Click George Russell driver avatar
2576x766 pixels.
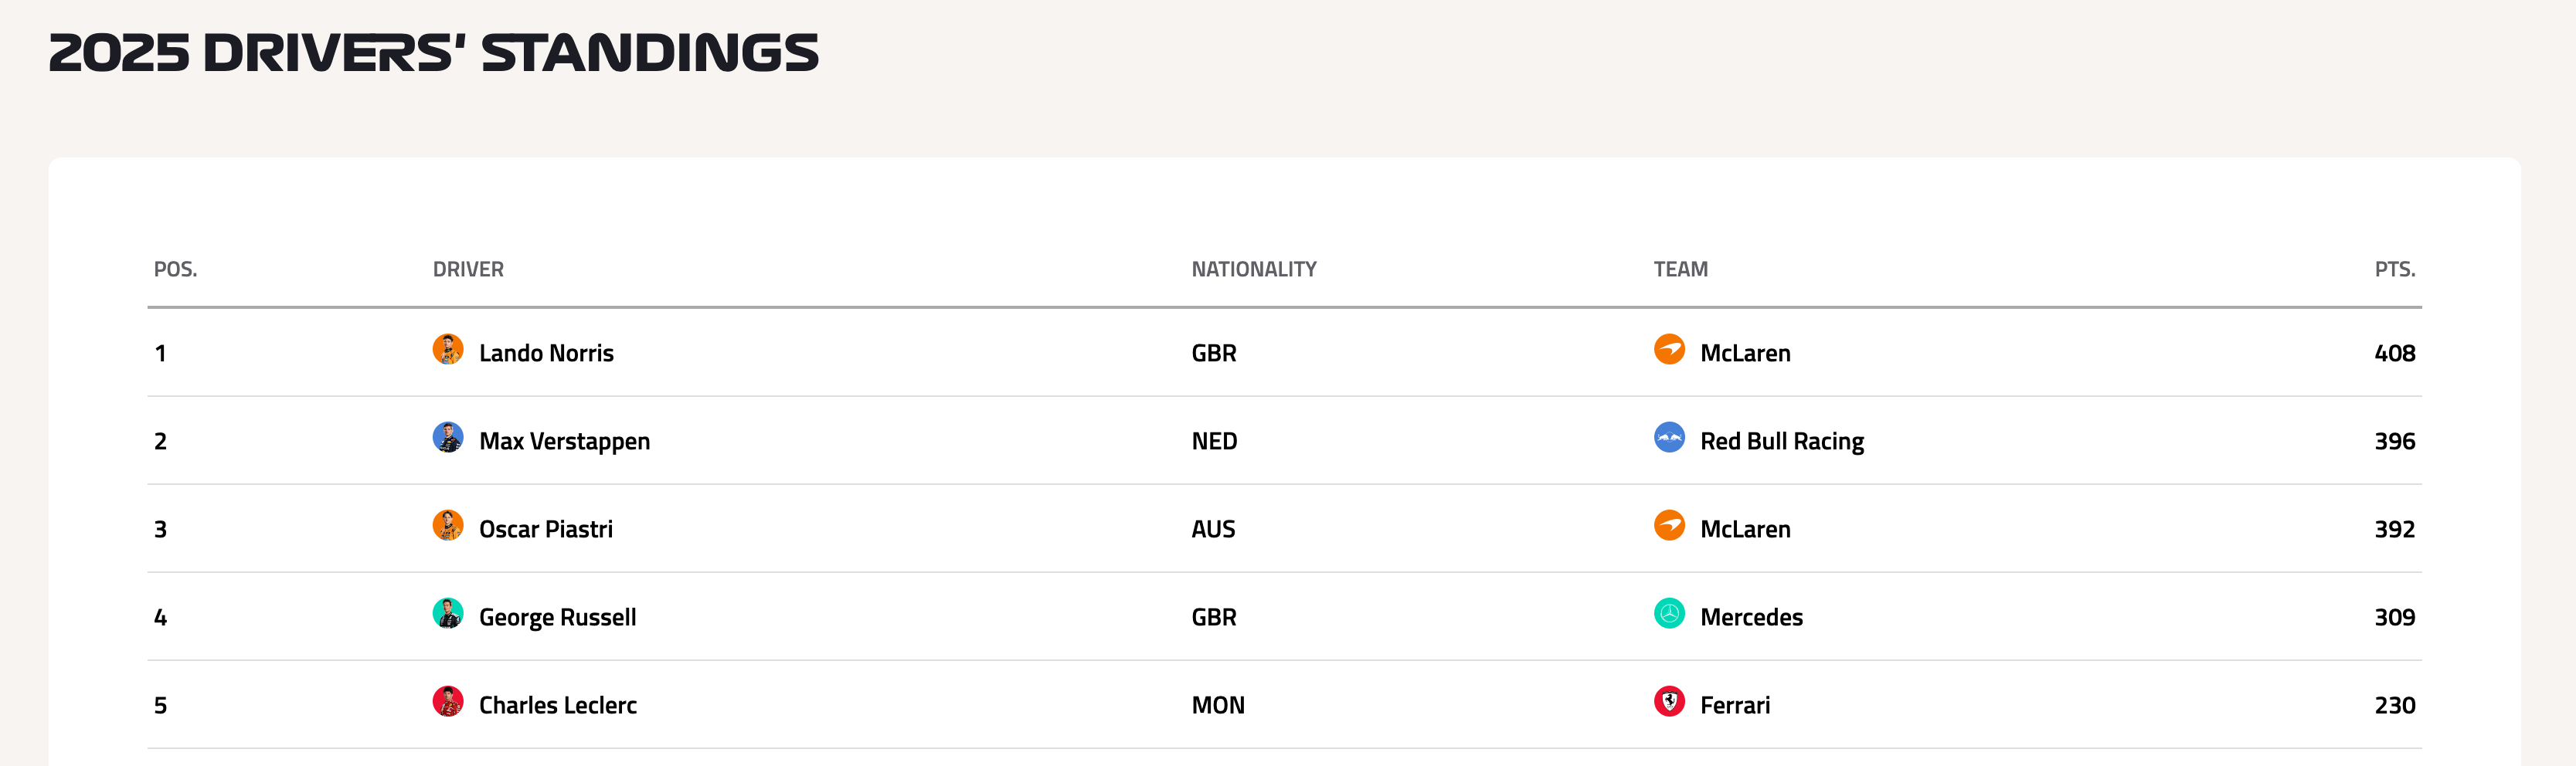pyautogui.click(x=448, y=614)
